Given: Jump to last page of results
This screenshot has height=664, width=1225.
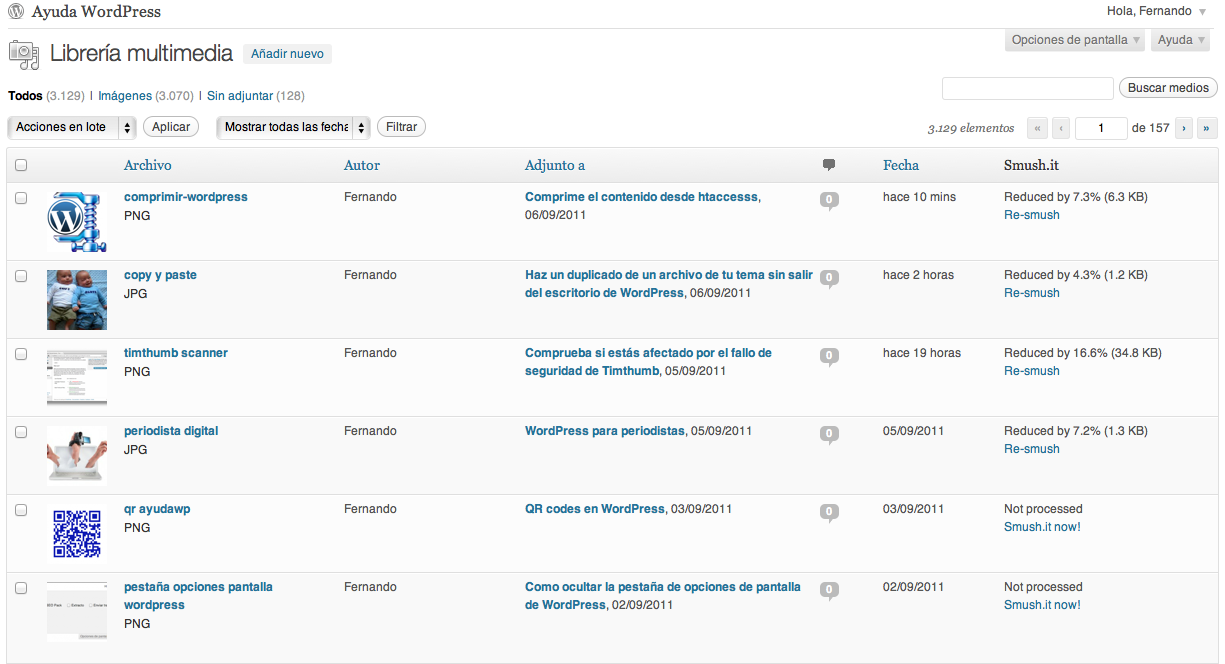Looking at the screenshot, I should pyautogui.click(x=1208, y=128).
